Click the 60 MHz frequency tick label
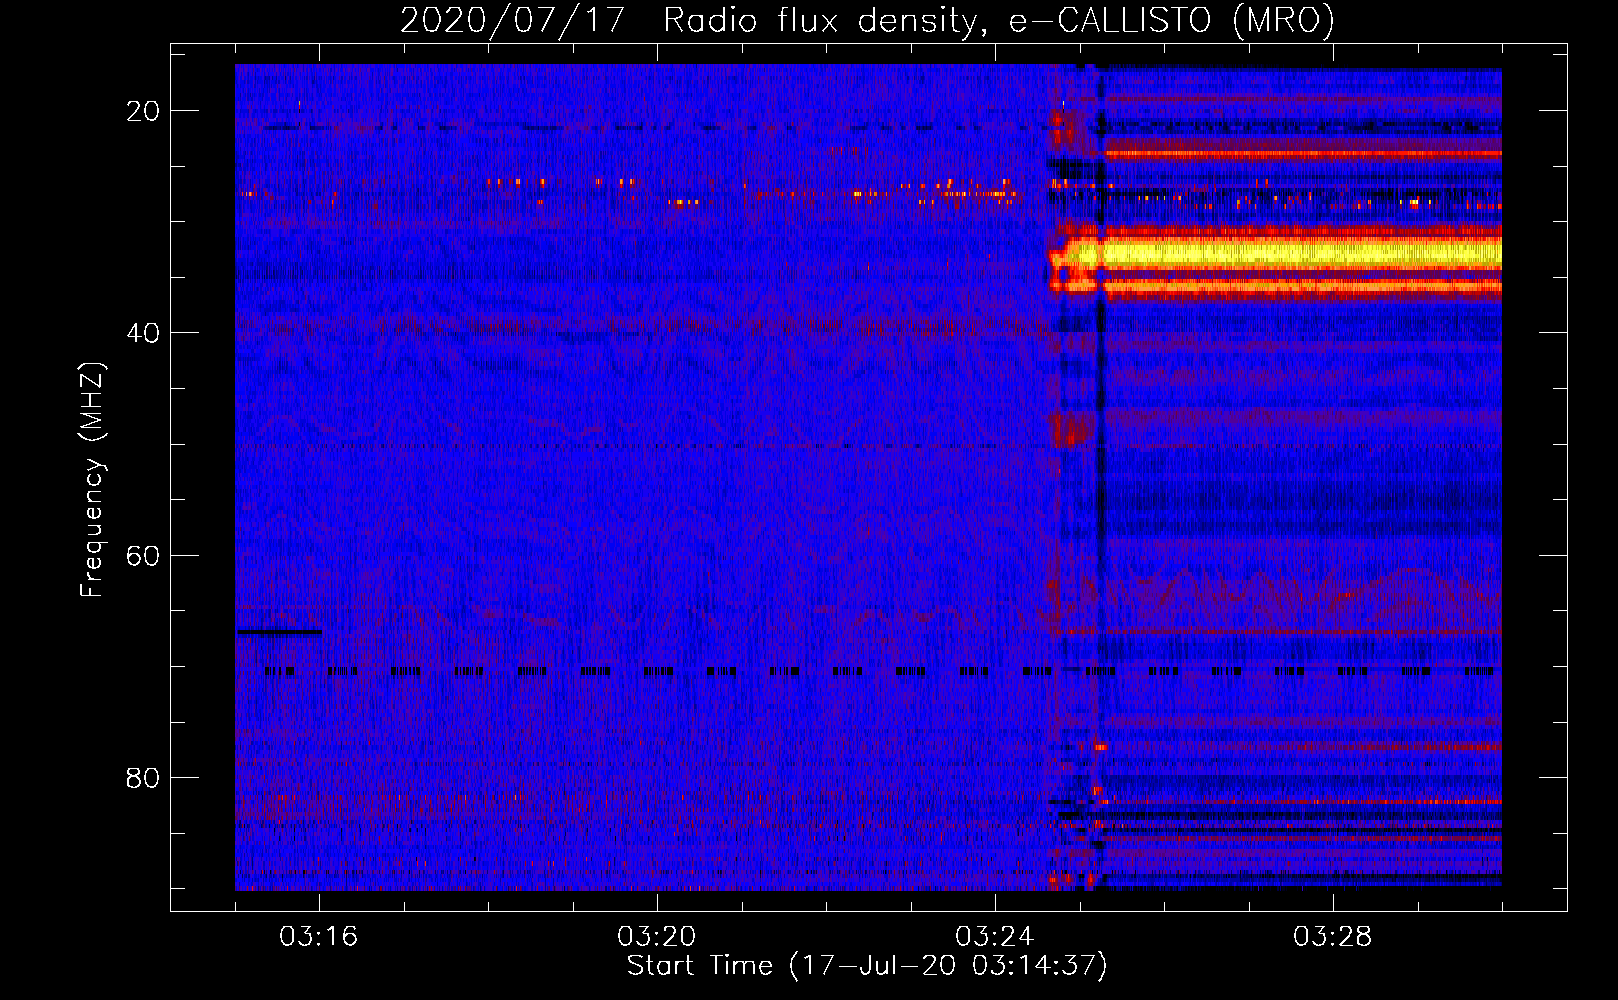The height and width of the screenshot is (1000, 1618). pos(144,555)
